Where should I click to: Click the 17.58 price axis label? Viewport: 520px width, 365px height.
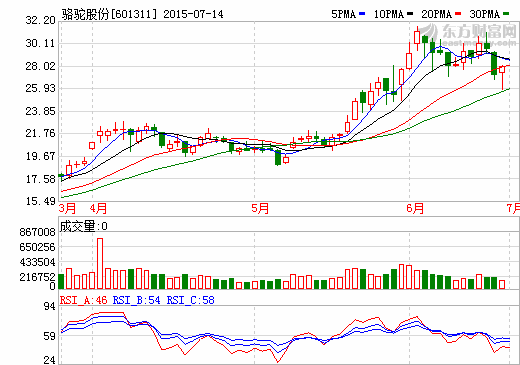(40, 179)
